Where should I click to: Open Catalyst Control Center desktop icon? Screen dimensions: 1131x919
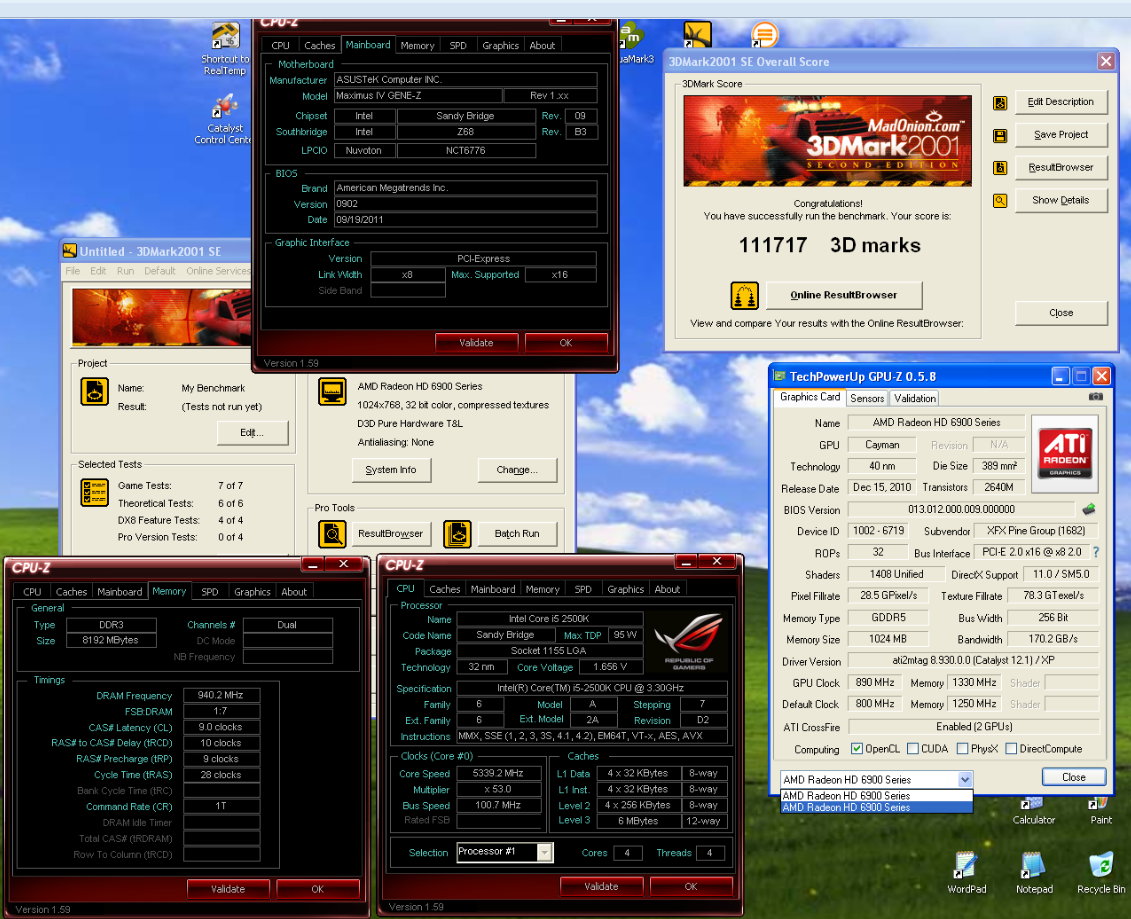224,119
